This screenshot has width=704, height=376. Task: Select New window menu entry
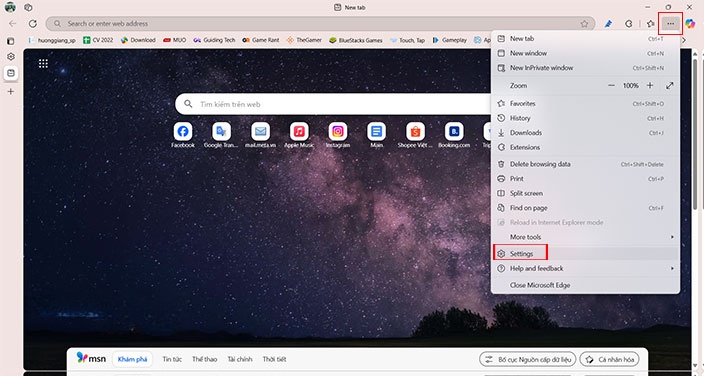(585, 53)
